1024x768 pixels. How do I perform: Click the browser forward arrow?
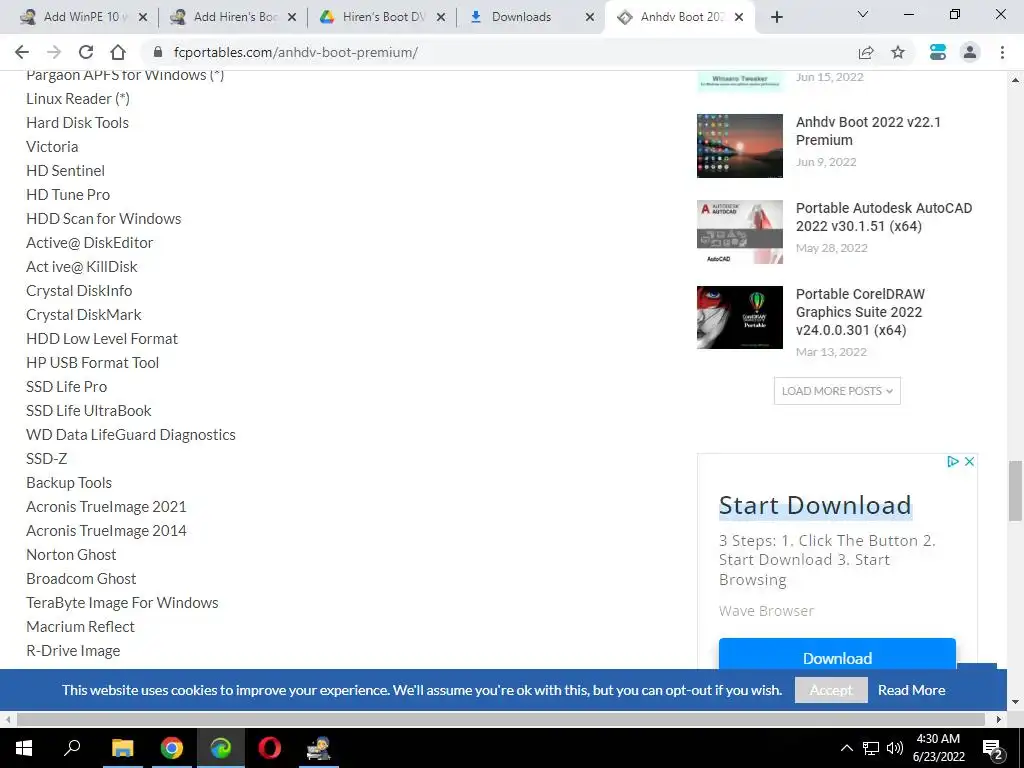coord(54,52)
